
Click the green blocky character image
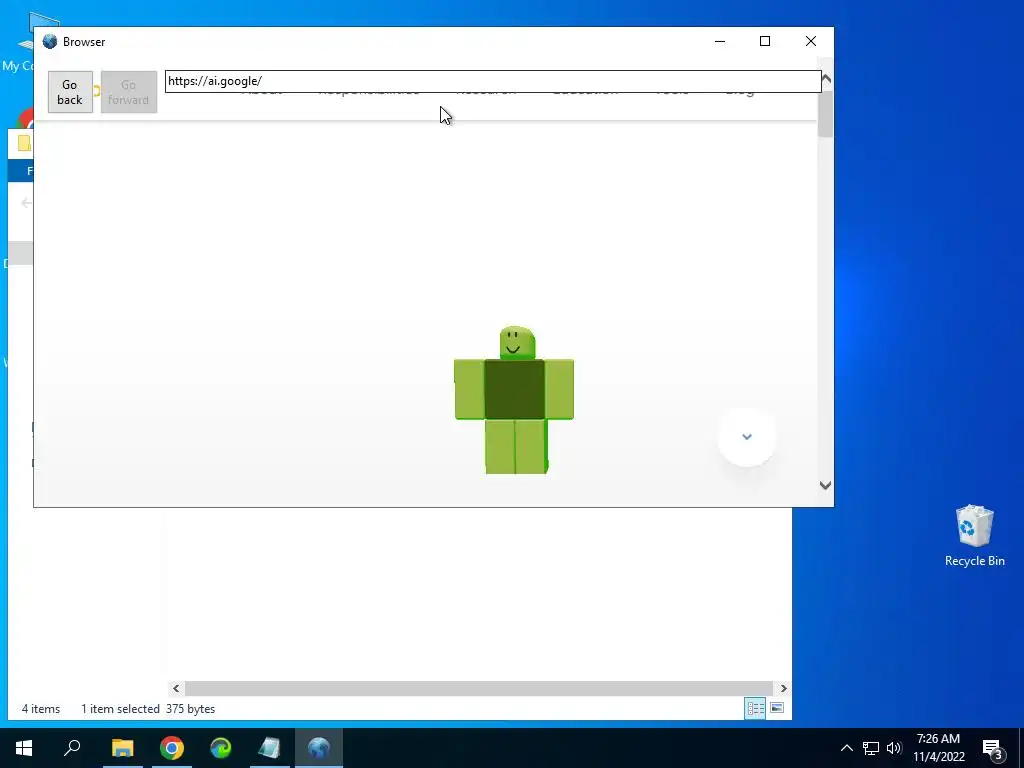coord(514,400)
